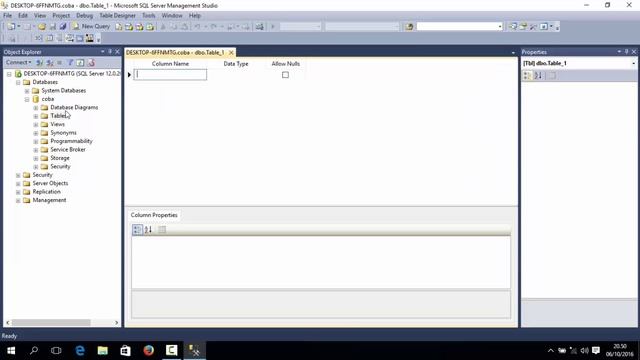Click the Analysis Services DMX Query icon

point(140,27)
